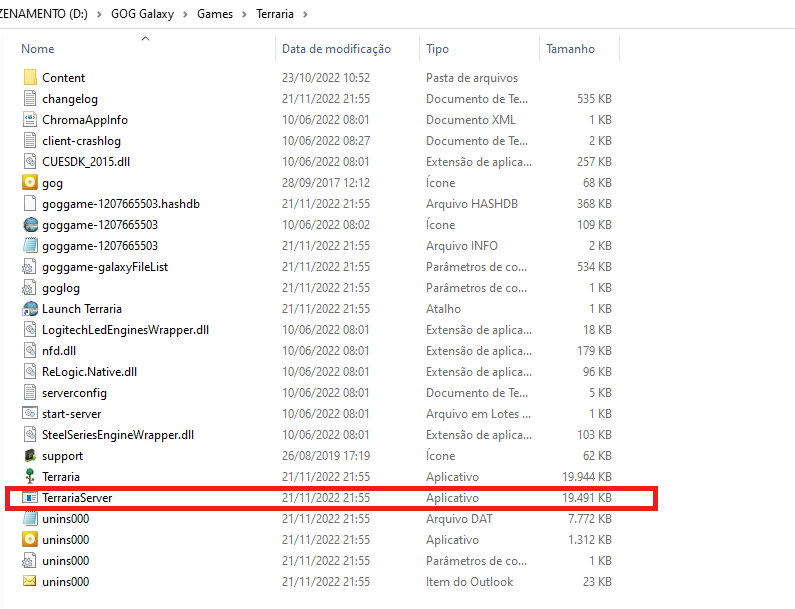
Task: Select the Content folder name
Action: click(63, 78)
